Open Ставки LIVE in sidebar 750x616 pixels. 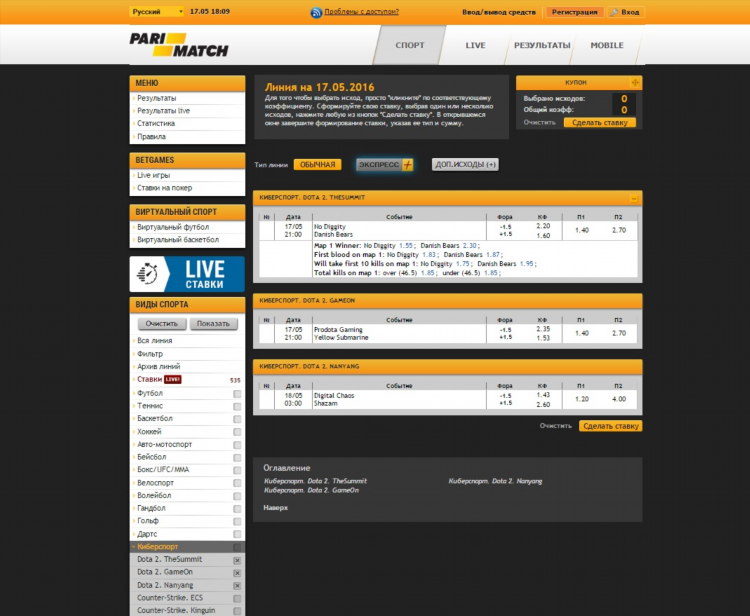(x=159, y=379)
